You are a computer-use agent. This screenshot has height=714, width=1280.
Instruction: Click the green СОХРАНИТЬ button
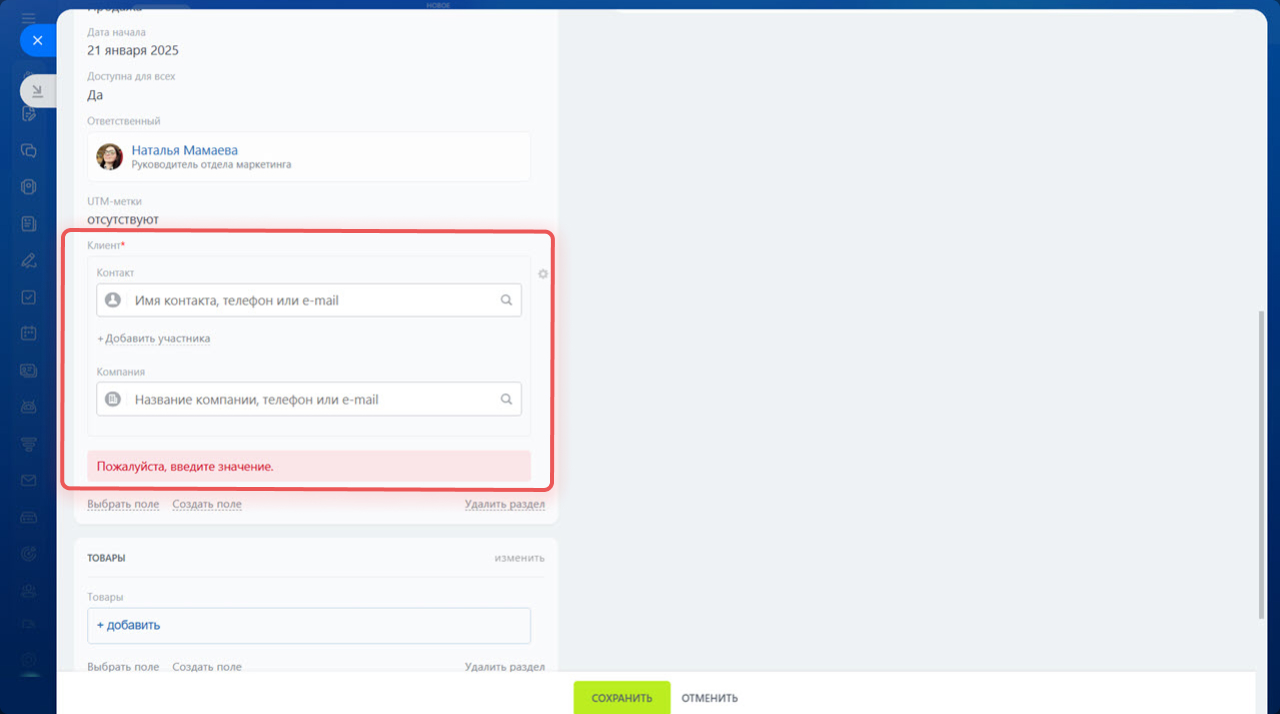click(x=622, y=698)
